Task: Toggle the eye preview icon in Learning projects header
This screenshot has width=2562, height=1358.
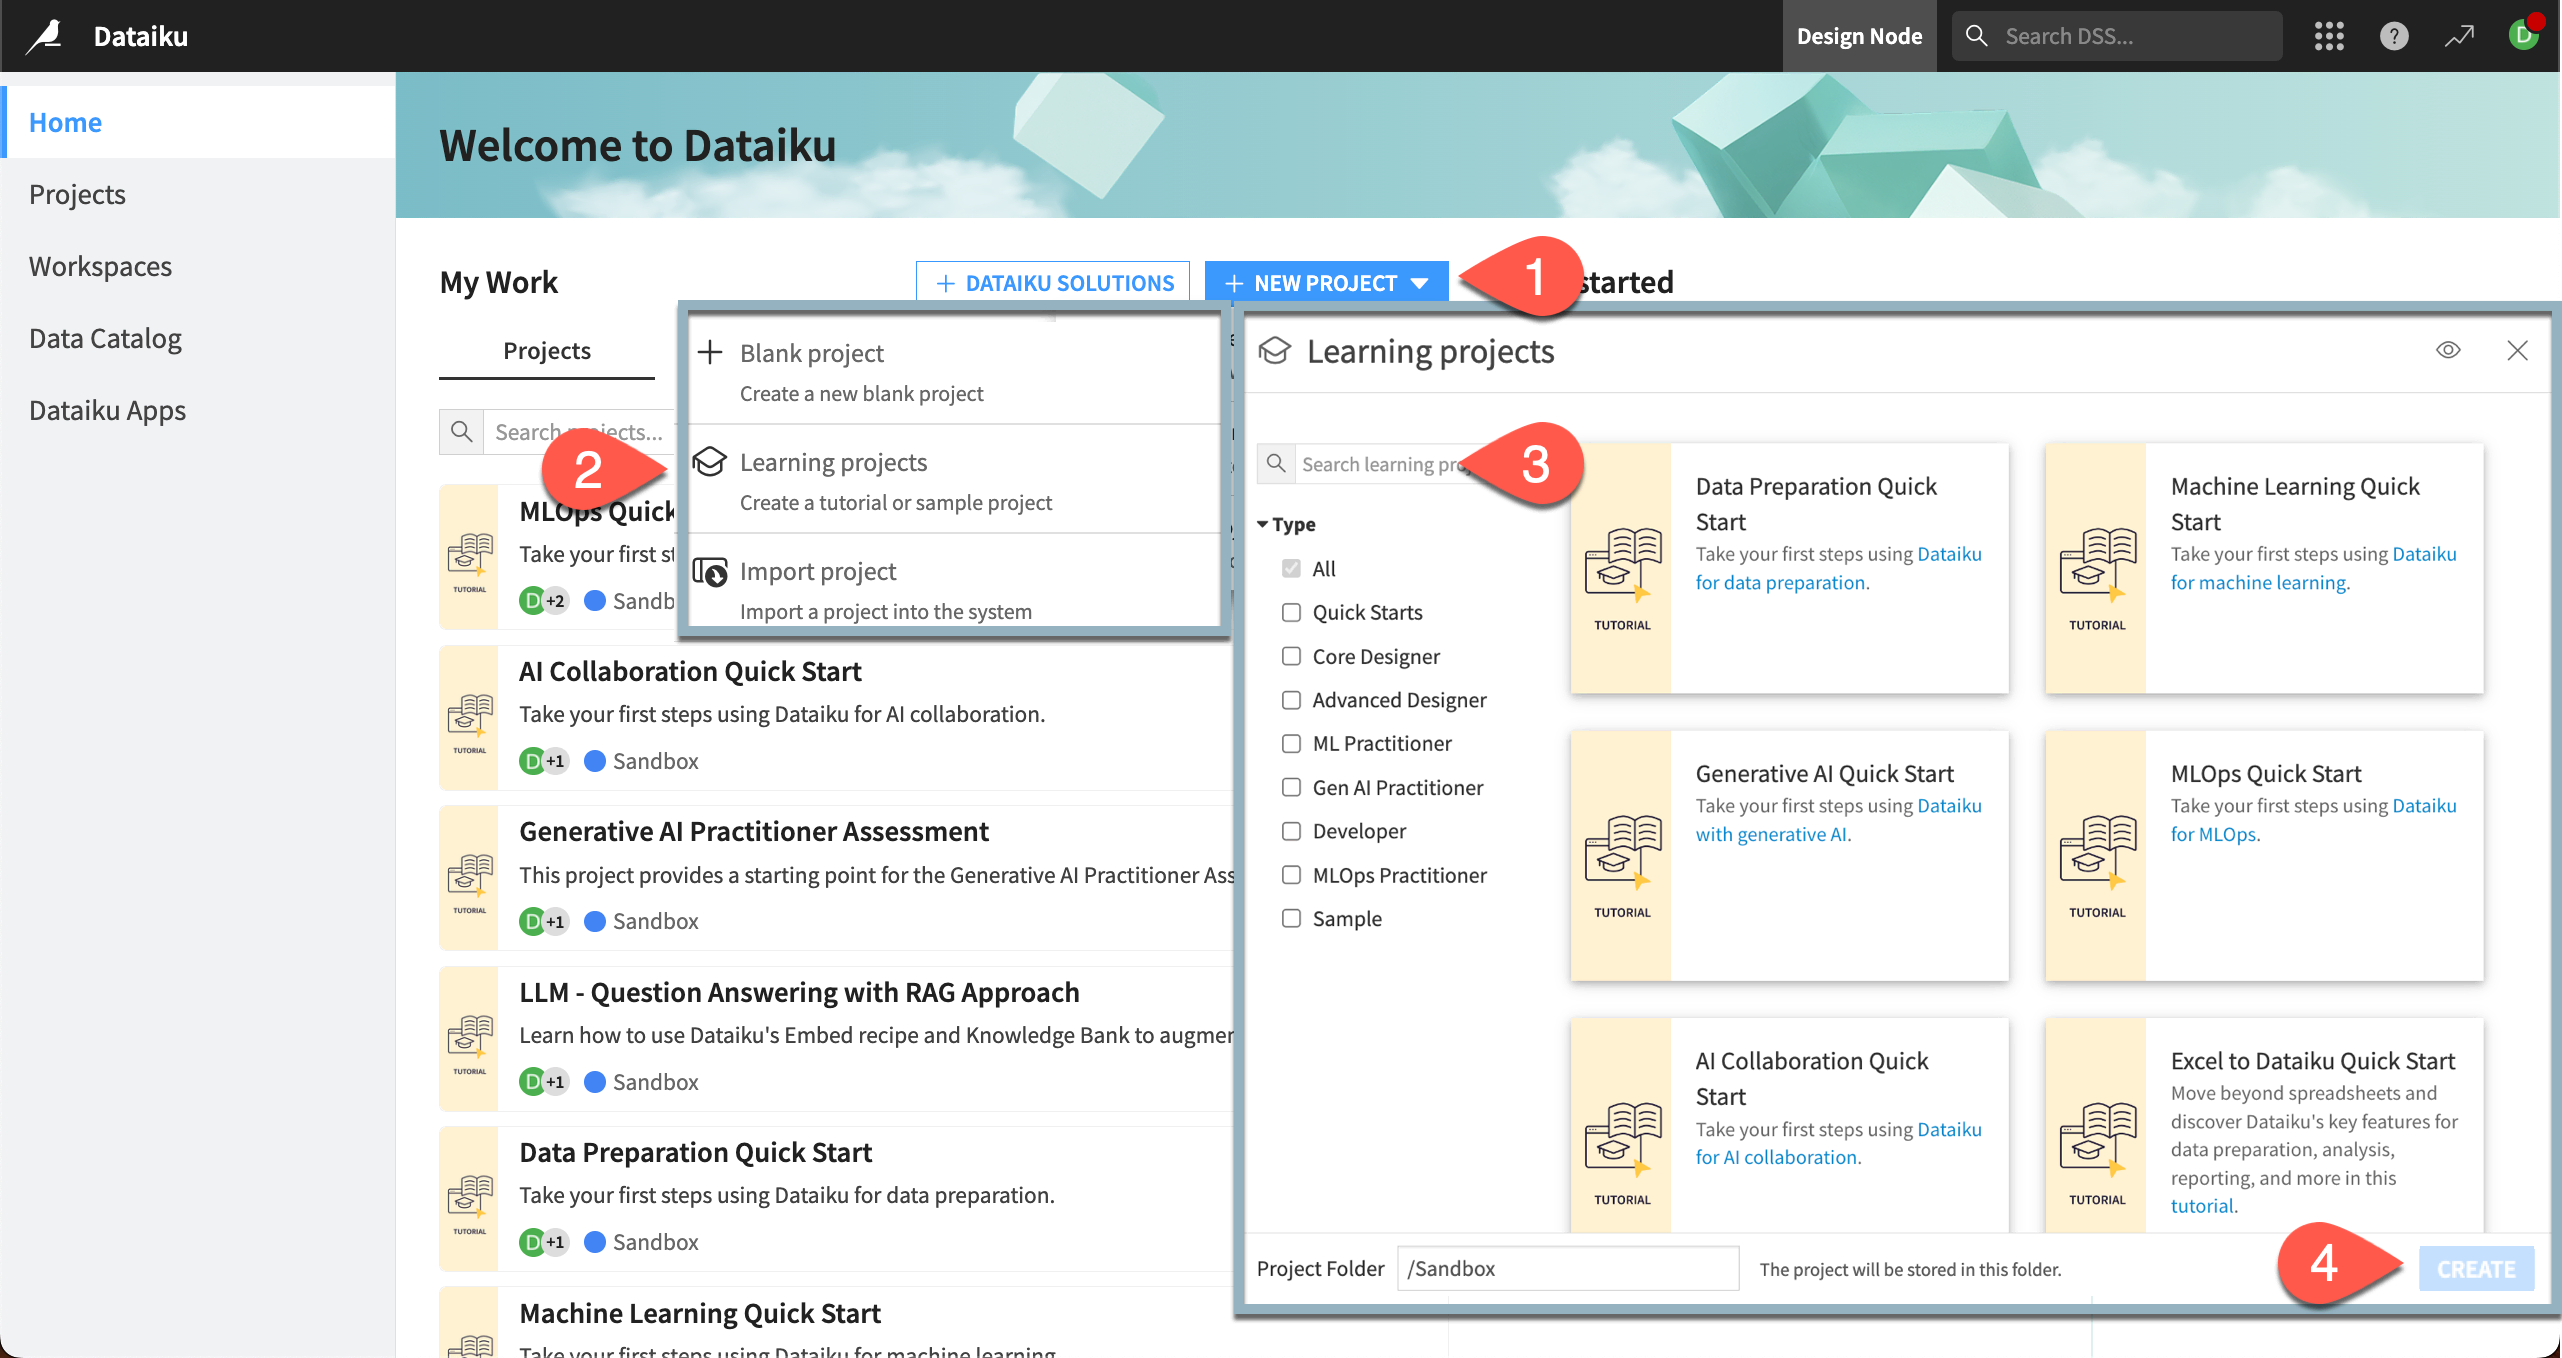Action: tap(2449, 350)
